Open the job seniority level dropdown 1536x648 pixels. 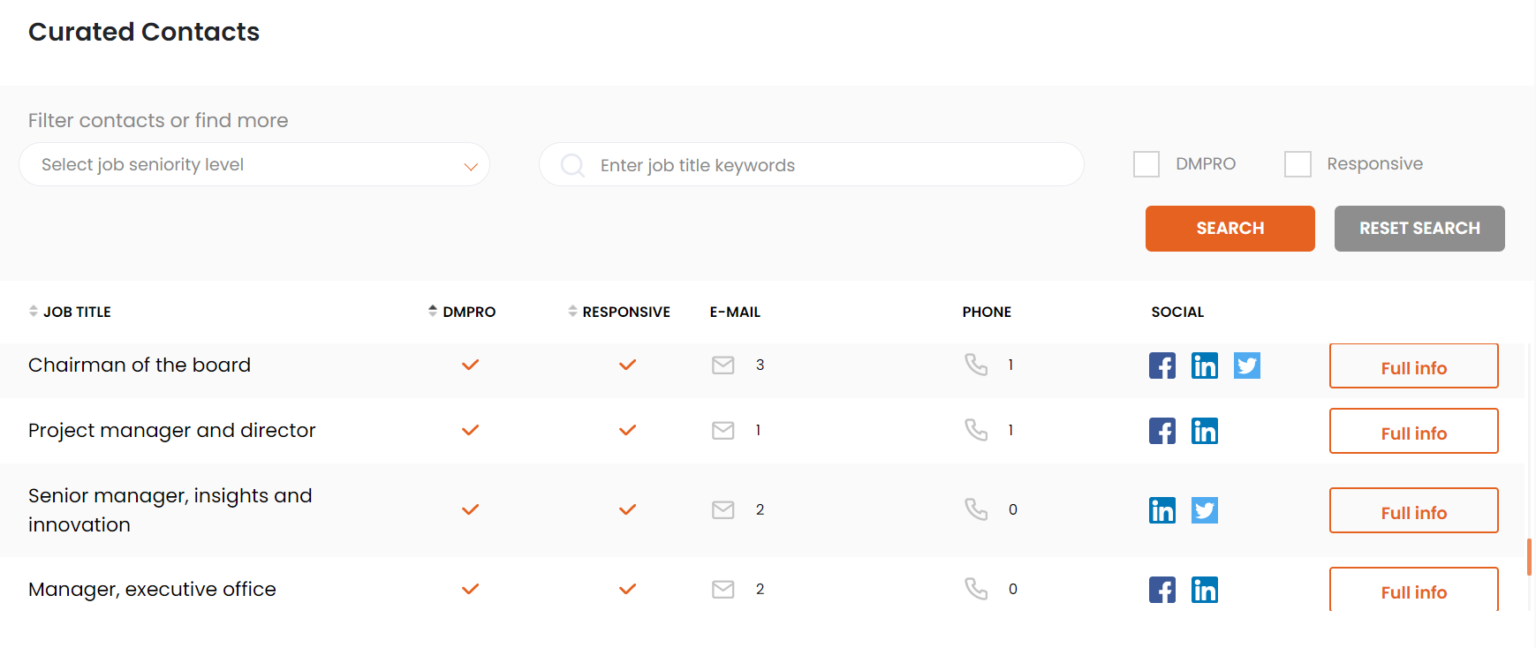coord(255,164)
